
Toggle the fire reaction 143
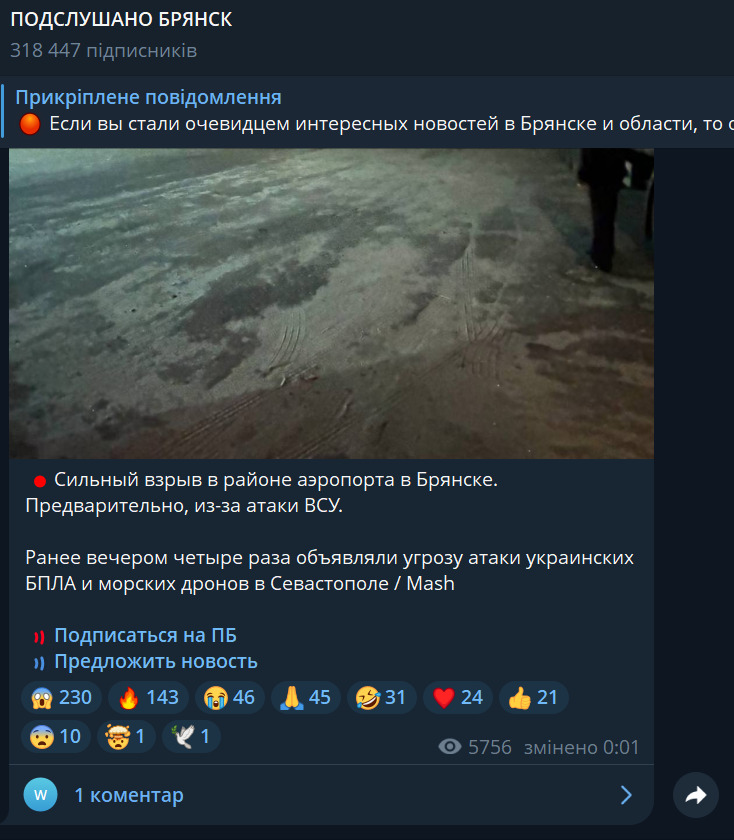pyautogui.click(x=148, y=698)
